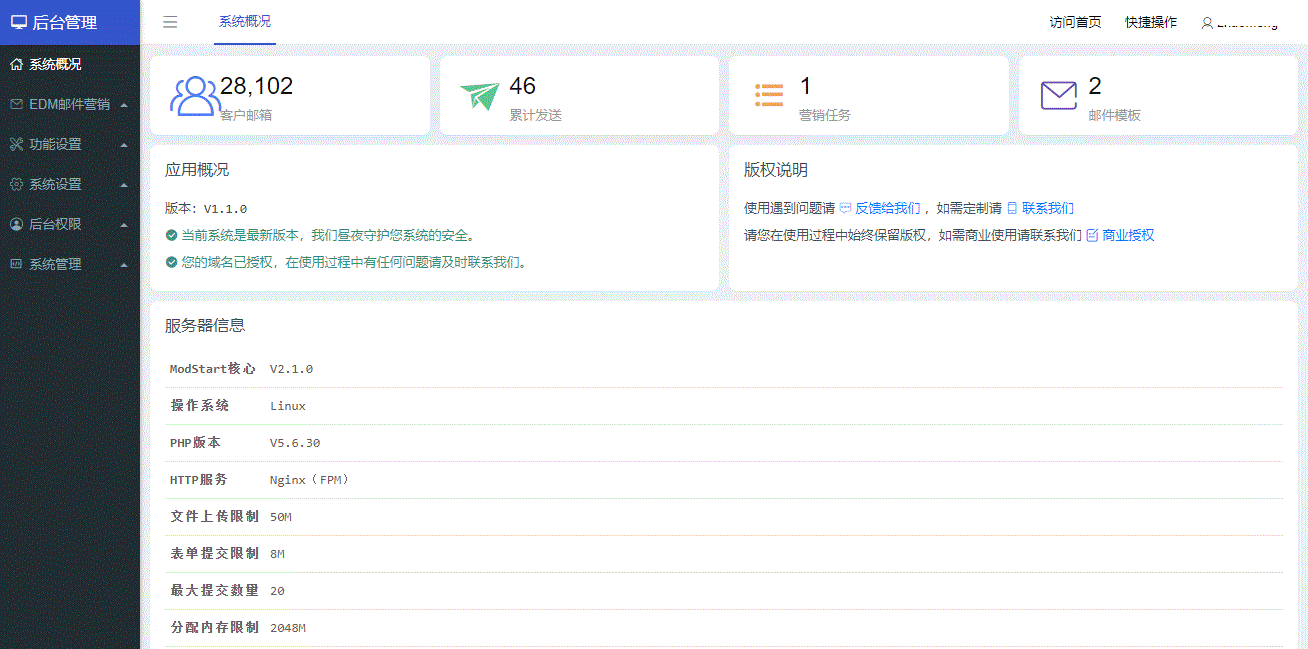Click the 28,102 客户邮箱 count
The width and height of the screenshot is (1308, 649).
point(256,86)
